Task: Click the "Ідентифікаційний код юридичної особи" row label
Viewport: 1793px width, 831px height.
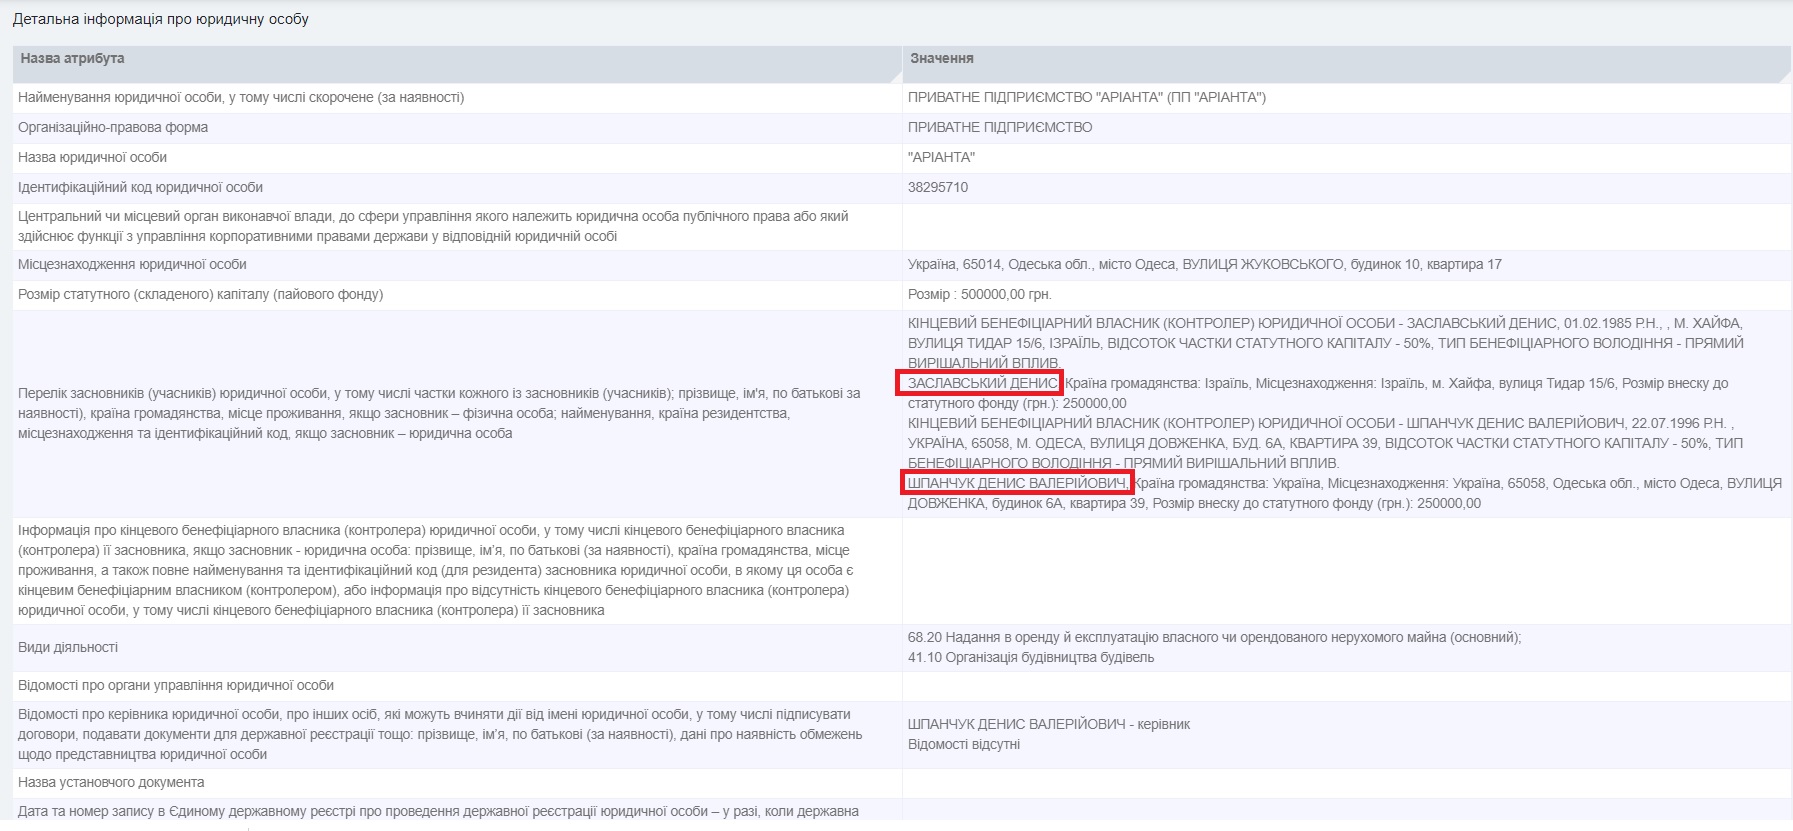Action: (140, 188)
